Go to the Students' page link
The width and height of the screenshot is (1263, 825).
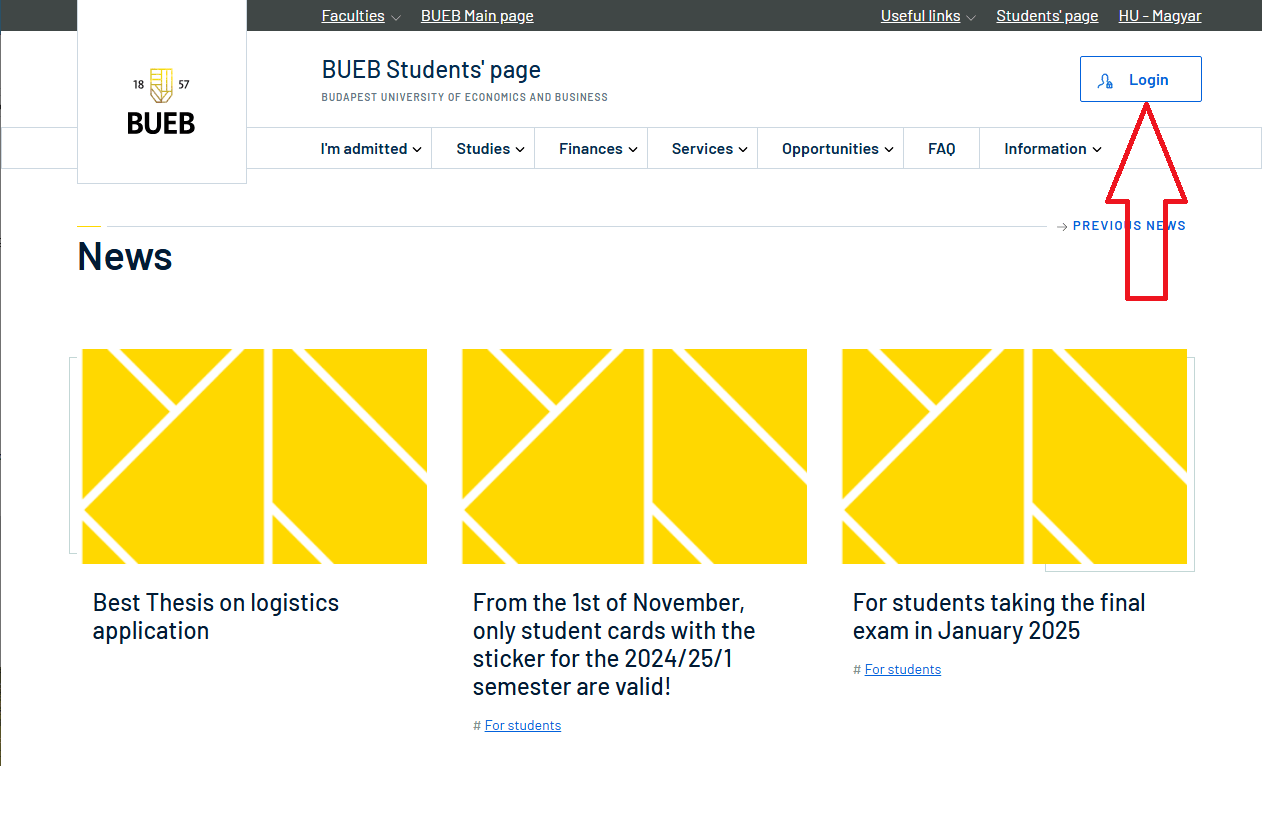1047,16
